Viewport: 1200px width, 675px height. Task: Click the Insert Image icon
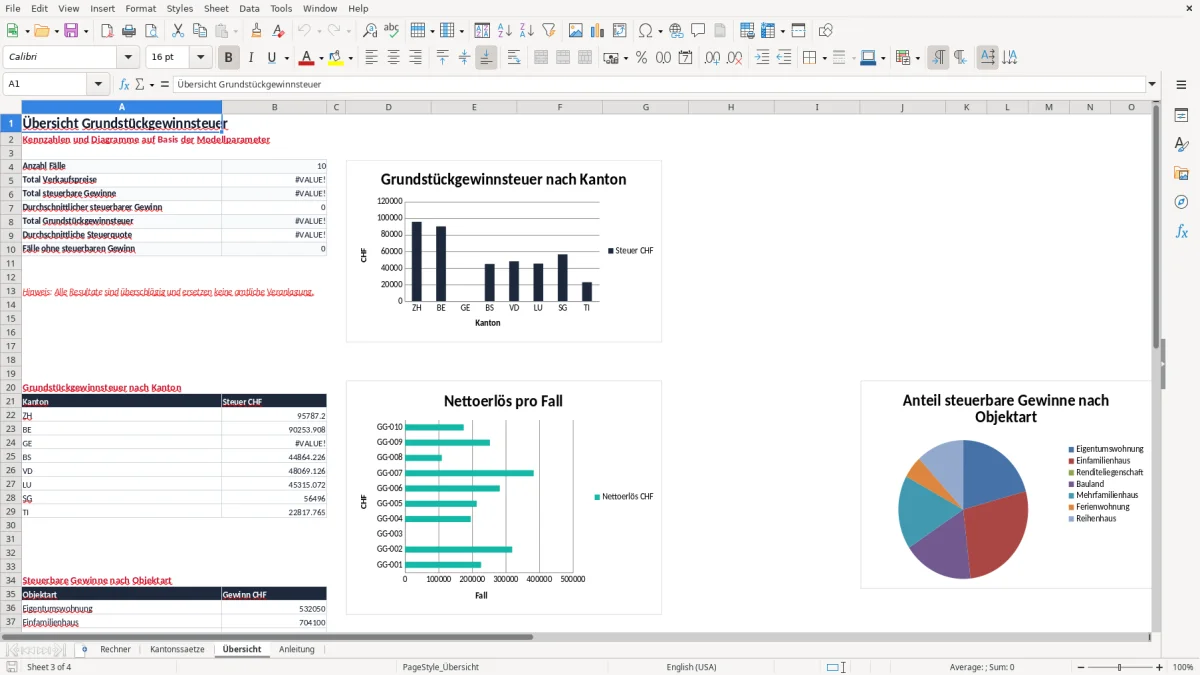pos(575,31)
